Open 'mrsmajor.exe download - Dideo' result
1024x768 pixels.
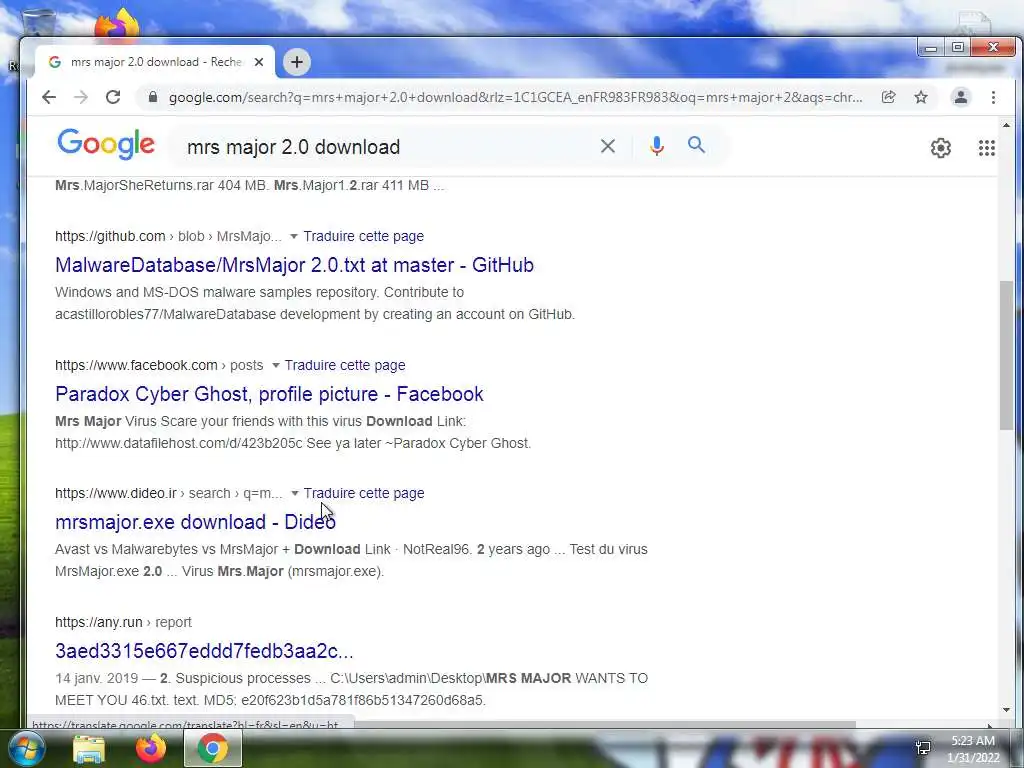tap(195, 522)
